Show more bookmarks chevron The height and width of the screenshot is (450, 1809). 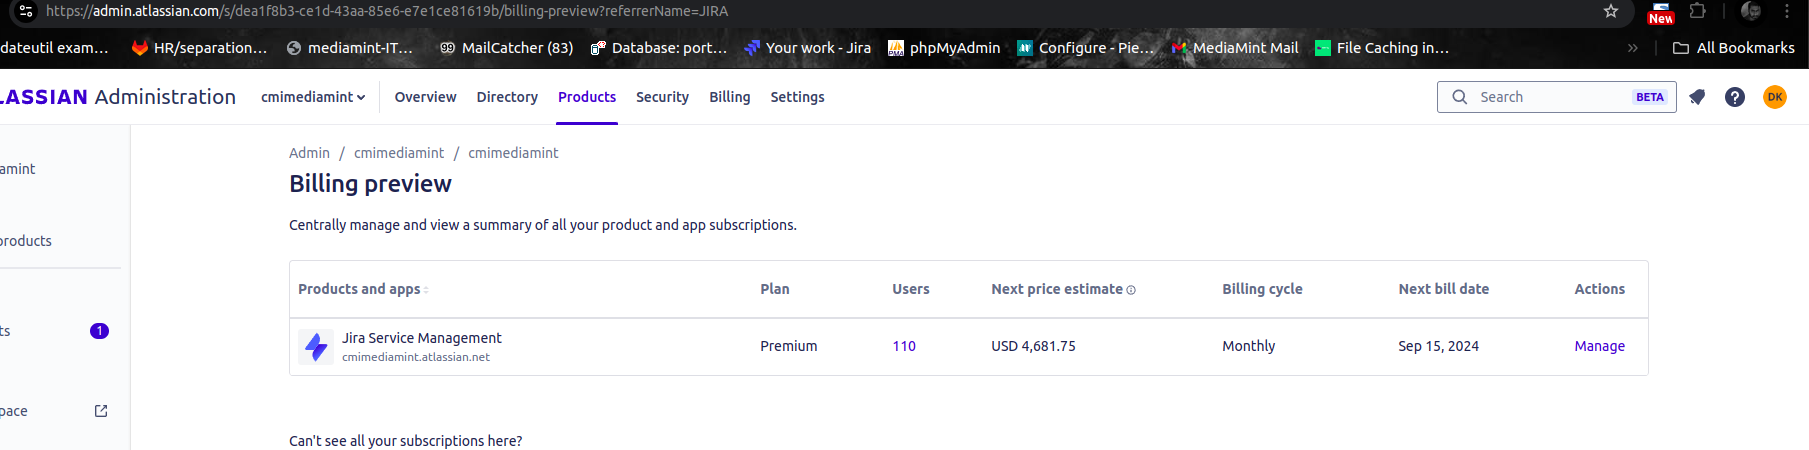1633,48
